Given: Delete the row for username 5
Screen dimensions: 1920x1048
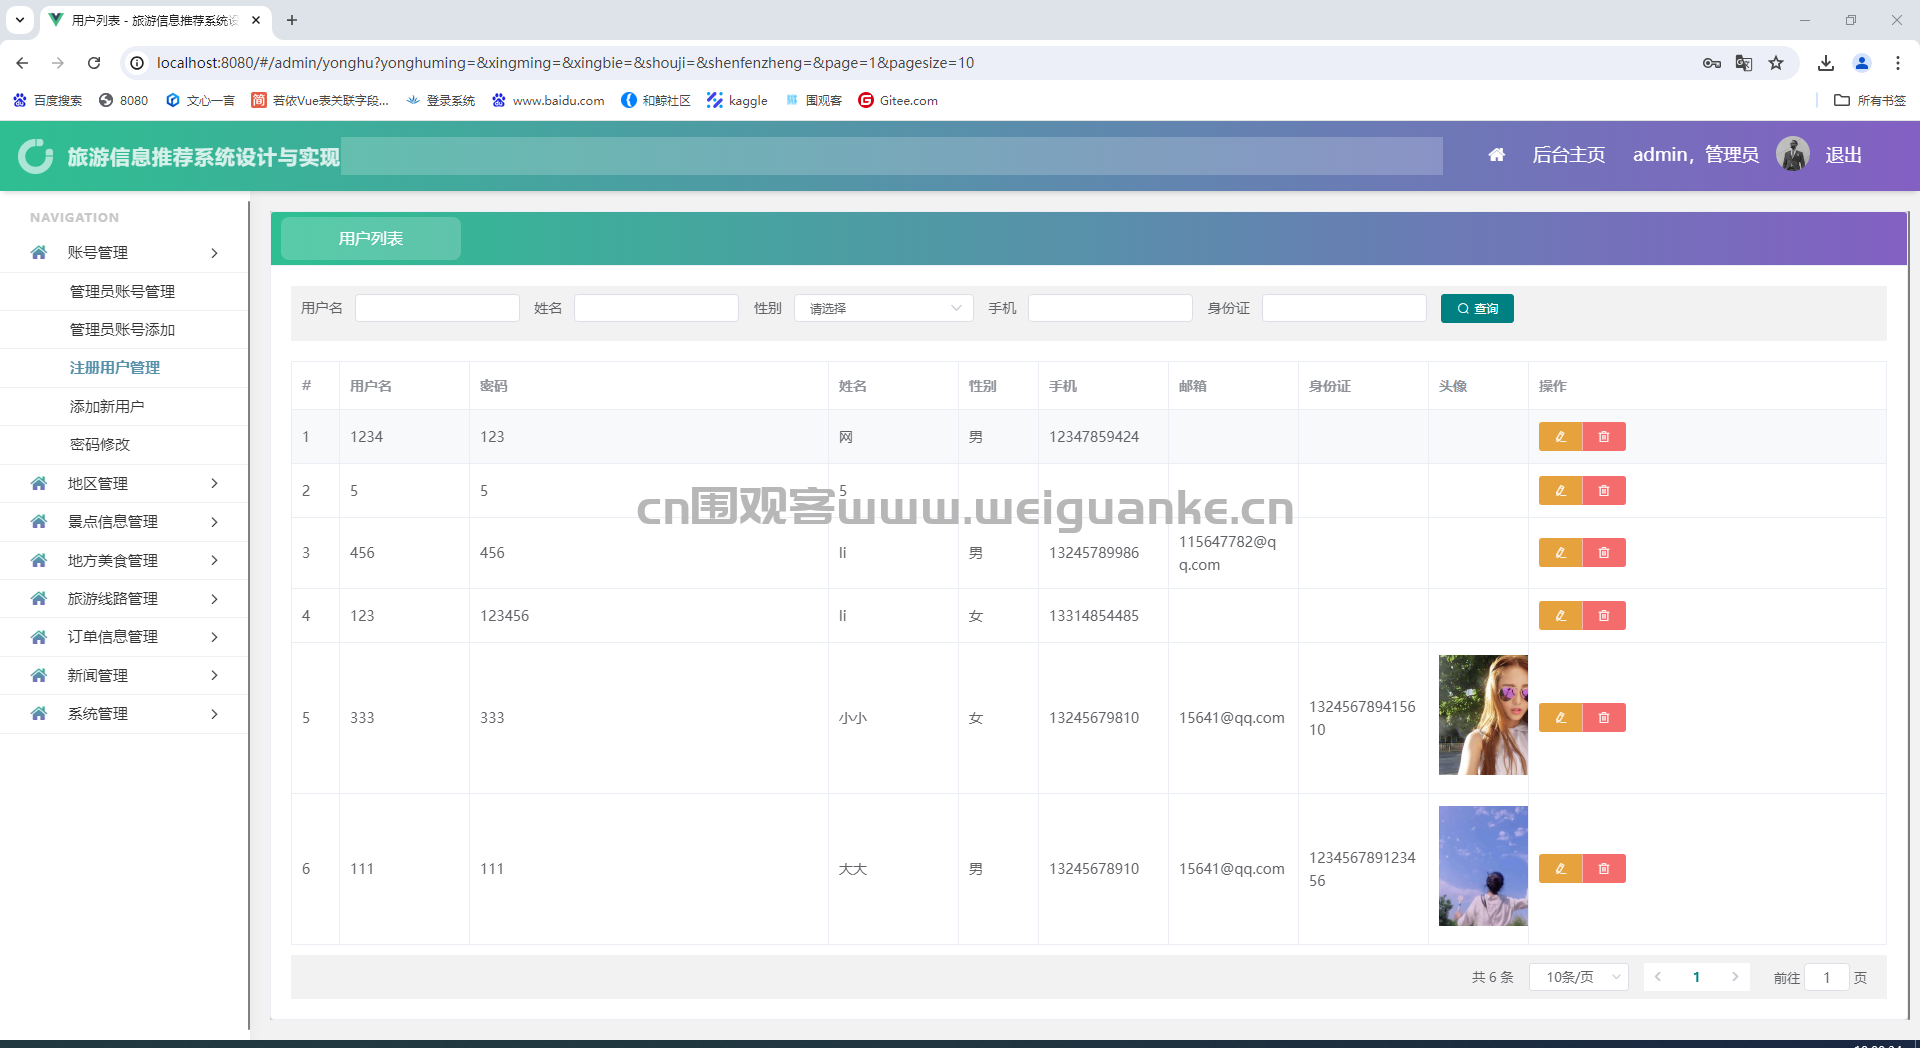Looking at the screenshot, I should 1604,491.
